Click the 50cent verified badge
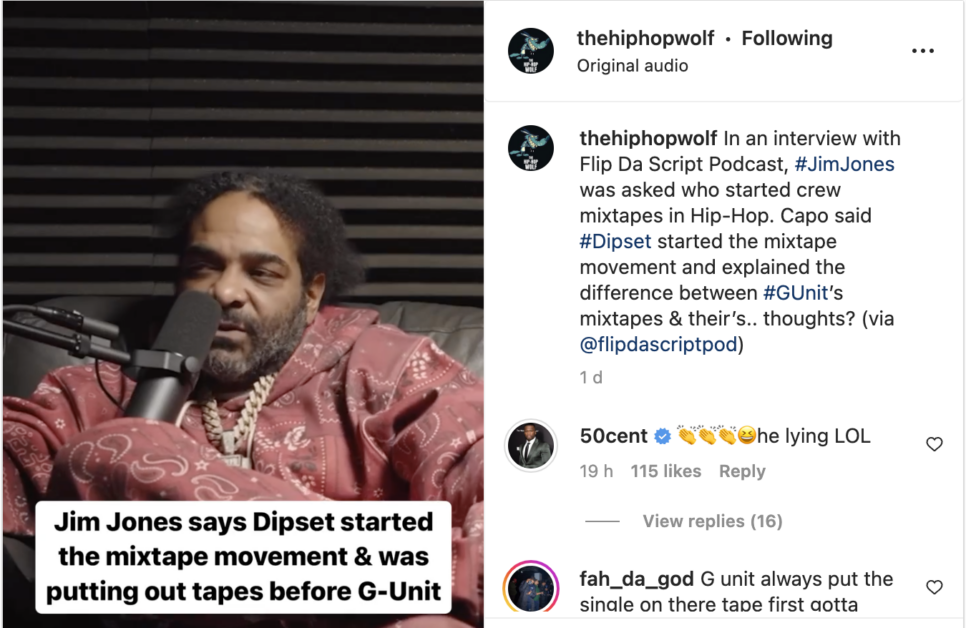 pos(662,436)
